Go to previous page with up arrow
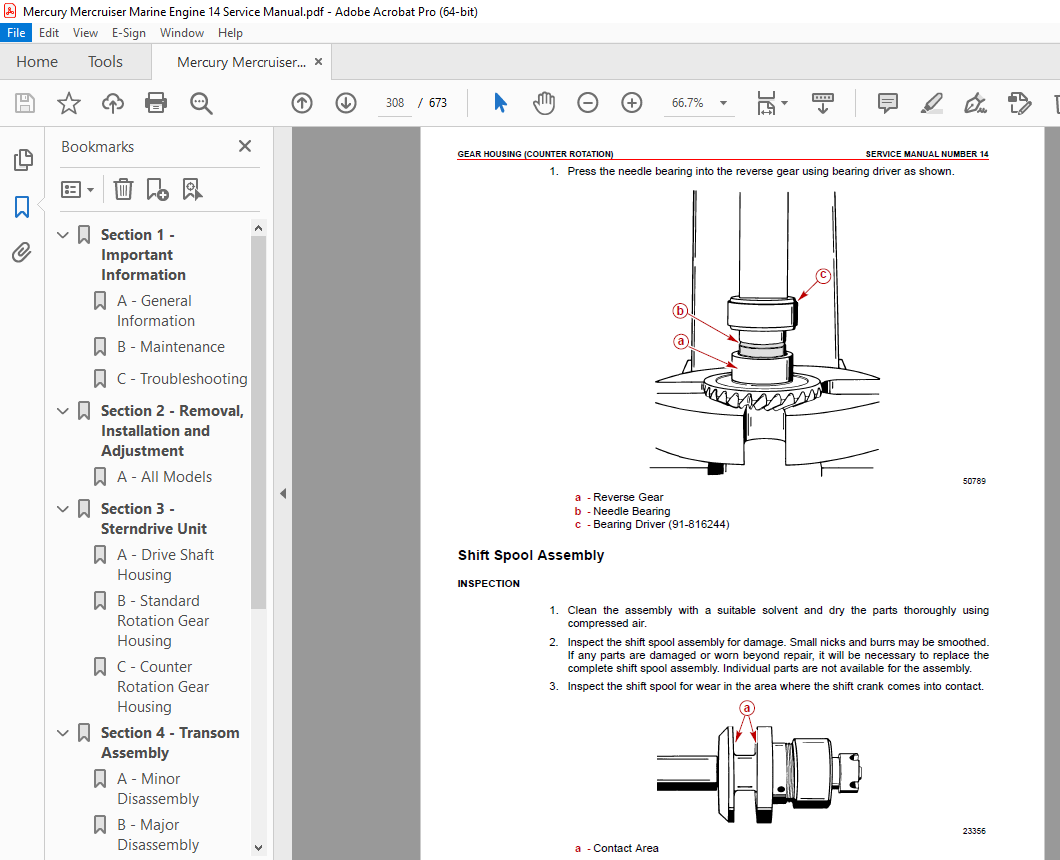 pos(302,103)
